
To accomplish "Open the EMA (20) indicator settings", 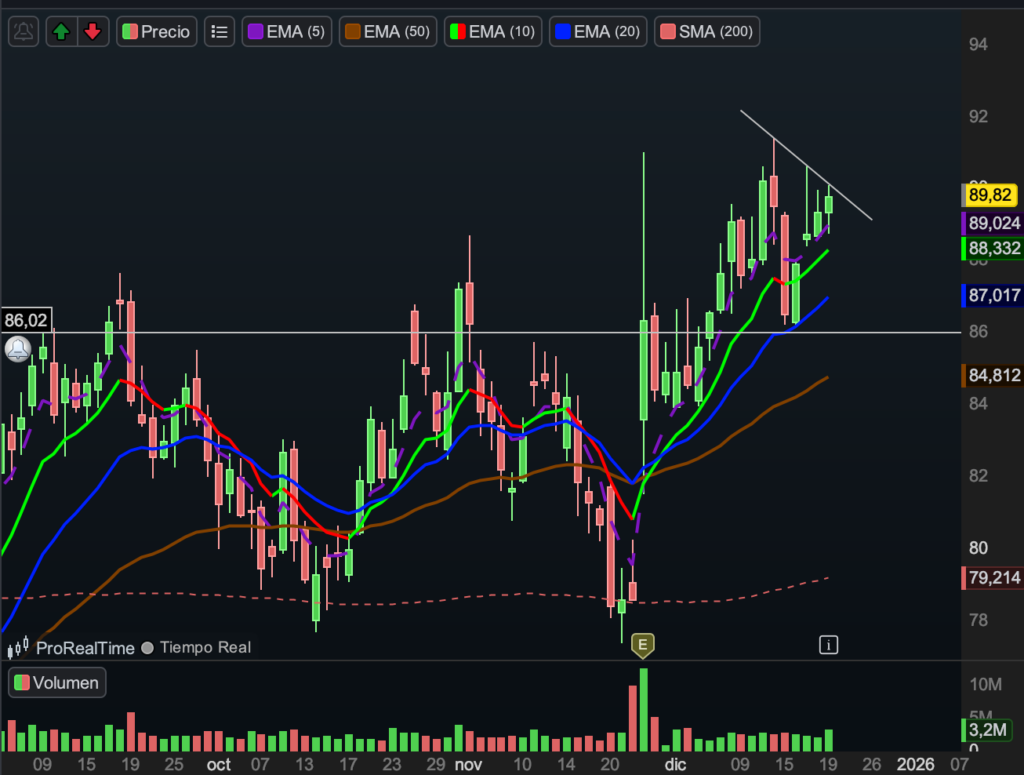I will pos(600,31).
